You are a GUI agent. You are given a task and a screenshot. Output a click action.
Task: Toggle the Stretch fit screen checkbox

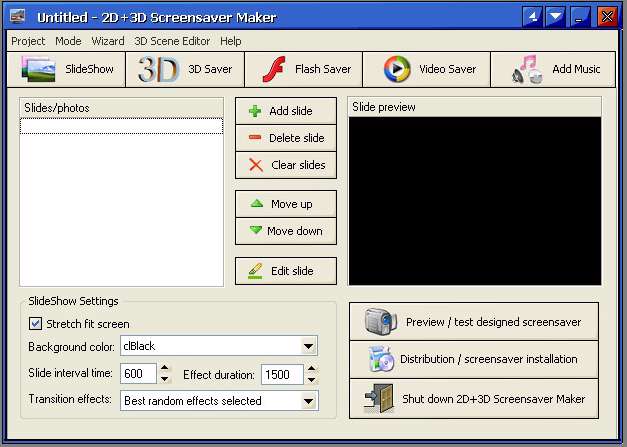(x=35, y=323)
